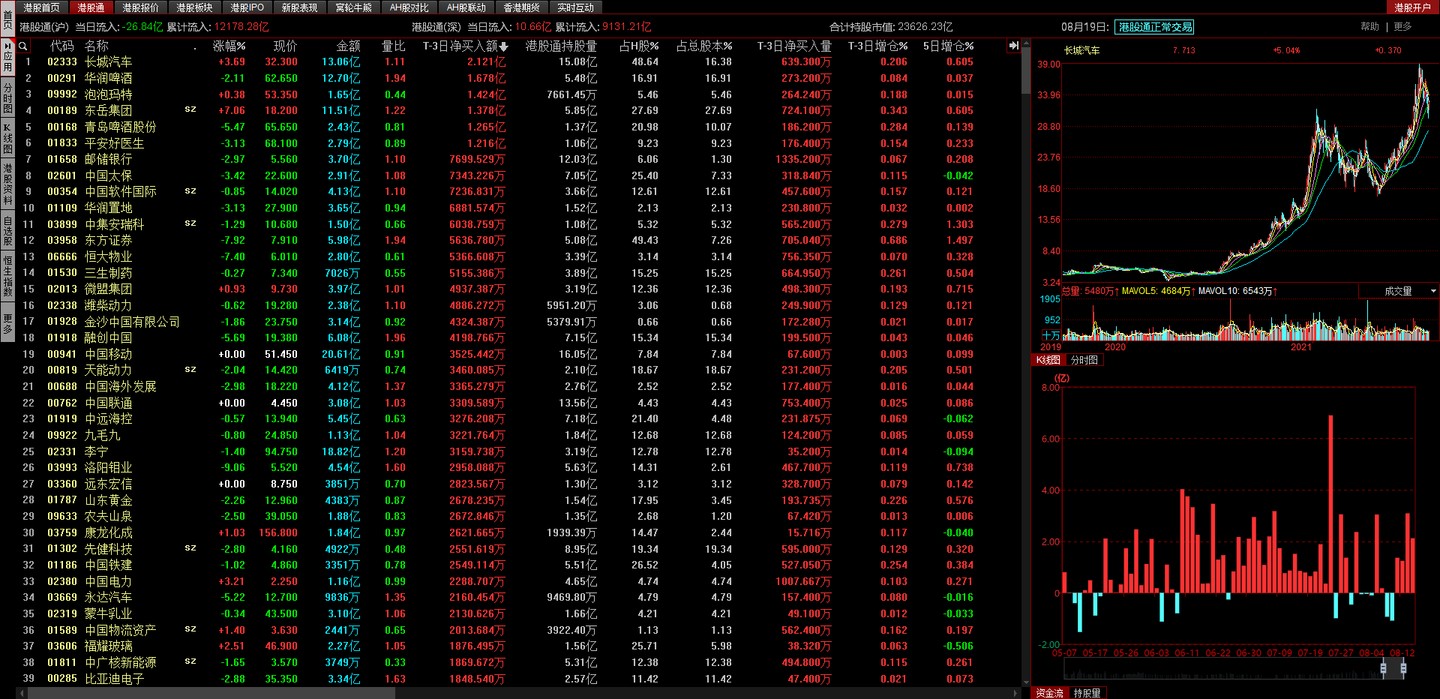Open the K线图 sidebar tab
The width and height of the screenshot is (1440, 699).
8,140
